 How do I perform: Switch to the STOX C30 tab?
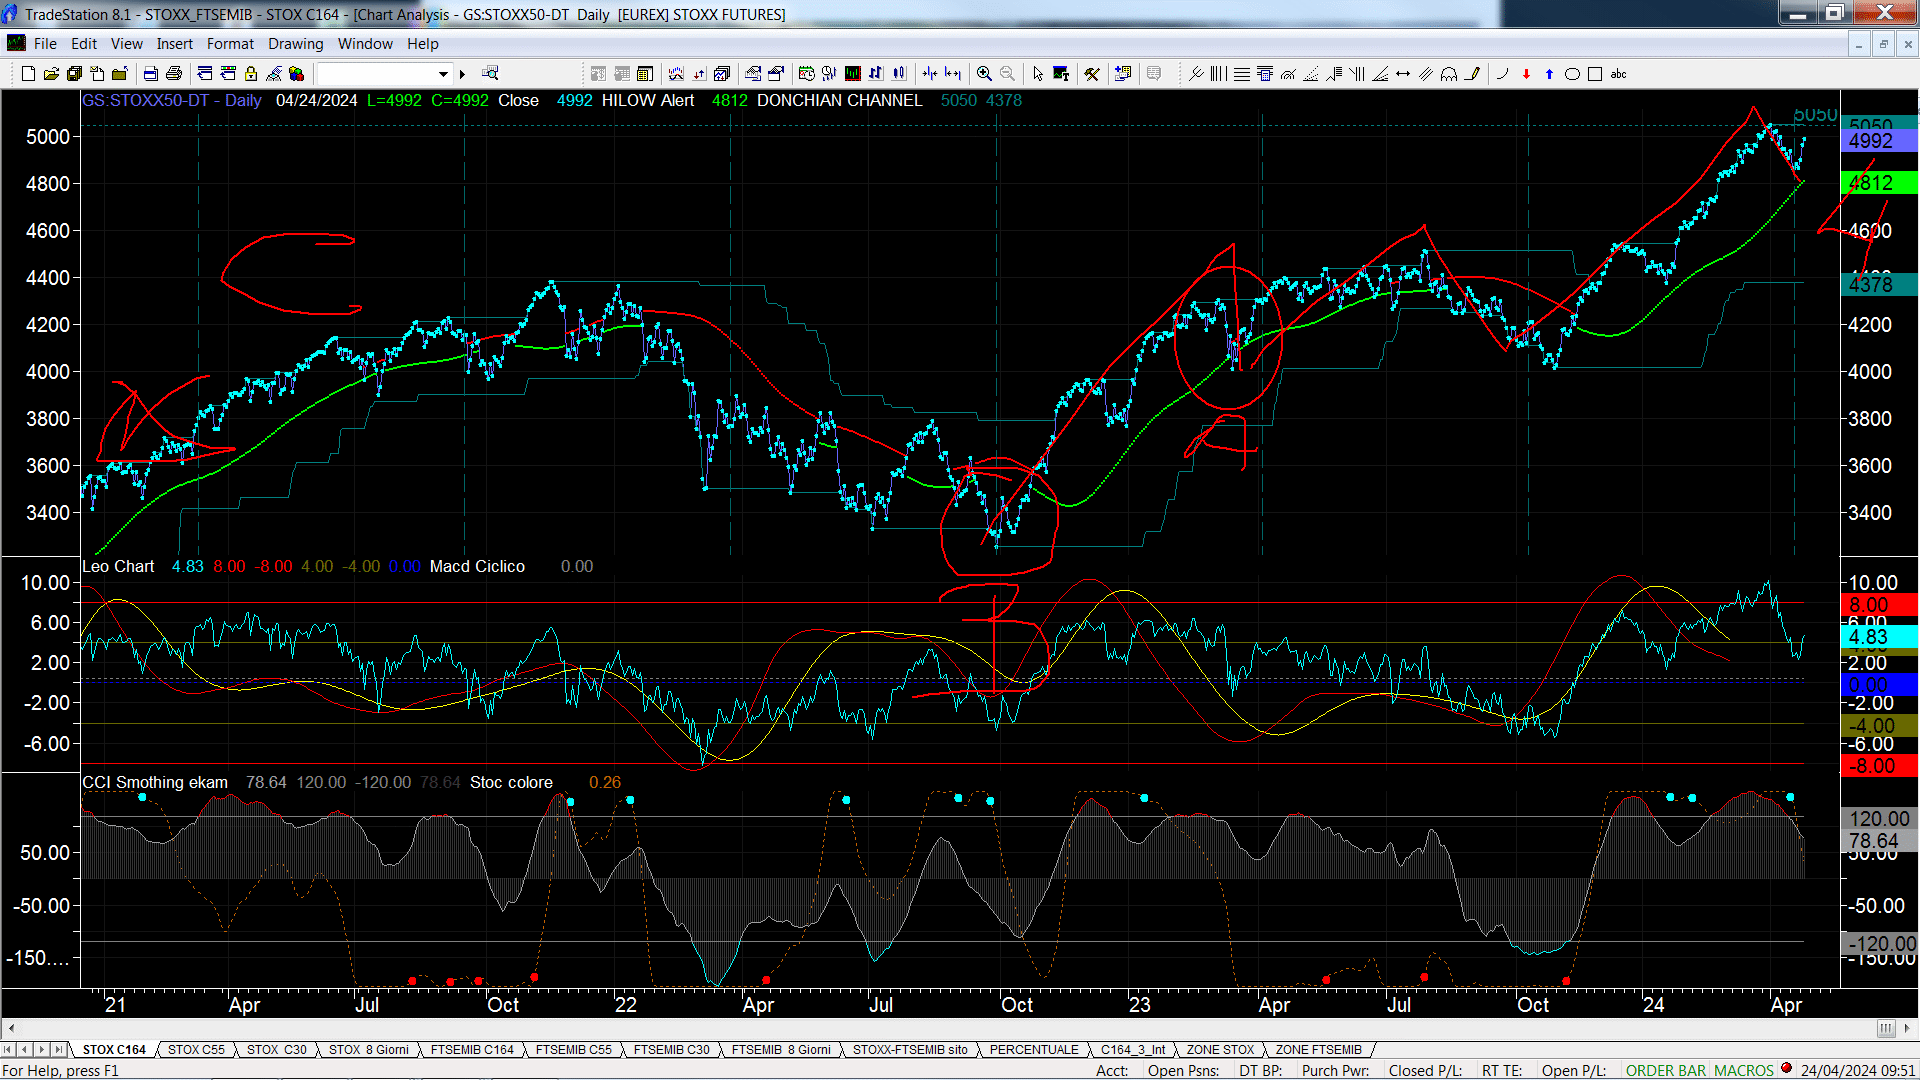point(277,1049)
